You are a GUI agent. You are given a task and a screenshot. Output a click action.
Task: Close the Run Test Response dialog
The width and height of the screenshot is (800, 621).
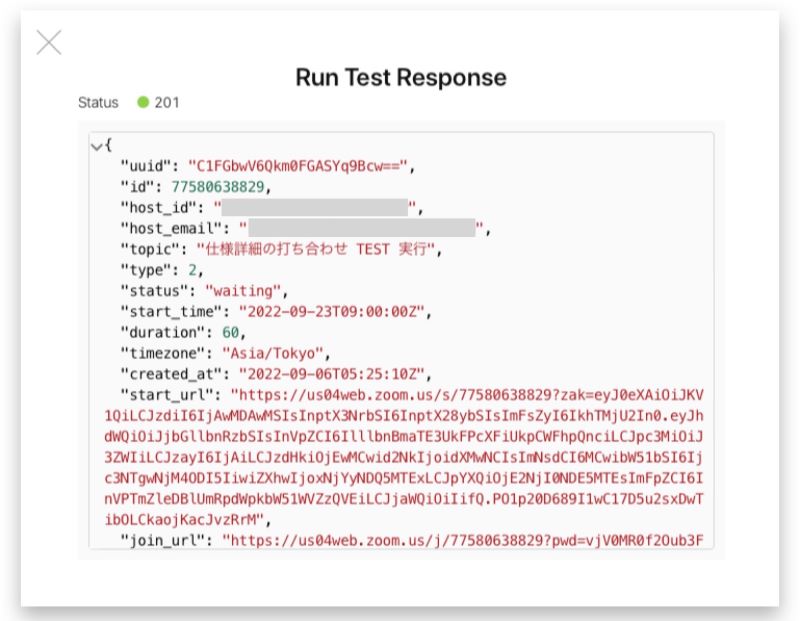point(49,42)
